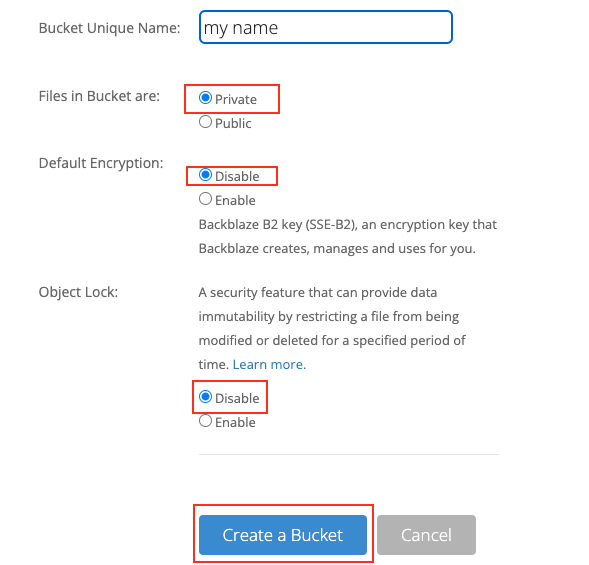Click the "Public" option label text
Screen dimensions: 589x565
233,124
